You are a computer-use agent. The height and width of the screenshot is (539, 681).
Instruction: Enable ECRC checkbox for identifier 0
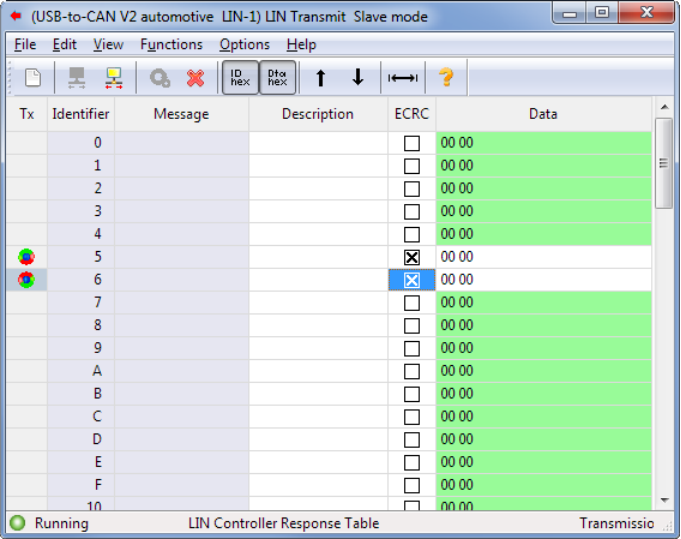[x=412, y=143]
